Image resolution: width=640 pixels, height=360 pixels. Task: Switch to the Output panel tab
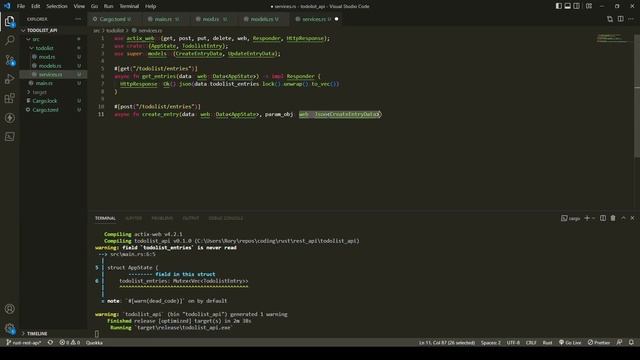click(191, 218)
